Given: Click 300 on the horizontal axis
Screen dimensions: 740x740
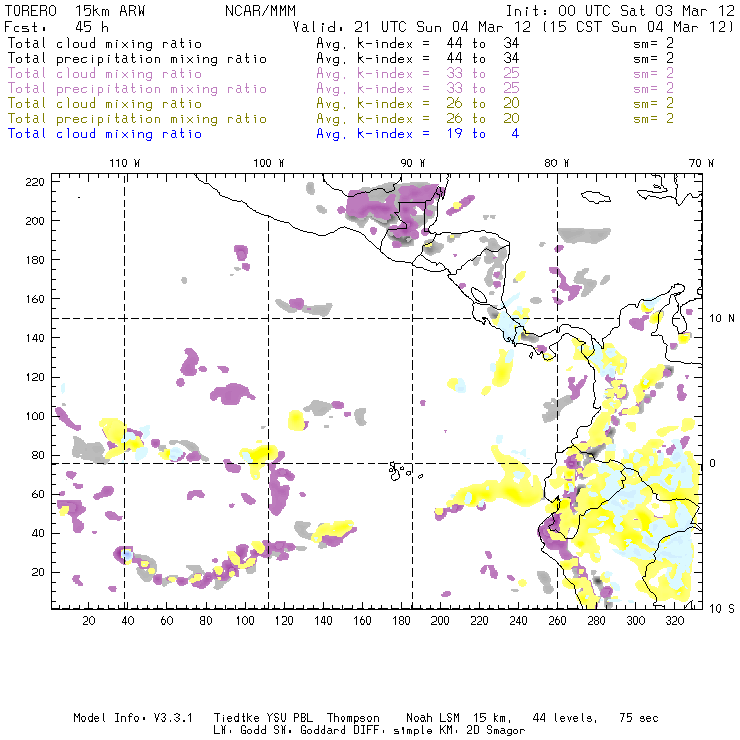Looking at the screenshot, I should (x=636, y=621).
